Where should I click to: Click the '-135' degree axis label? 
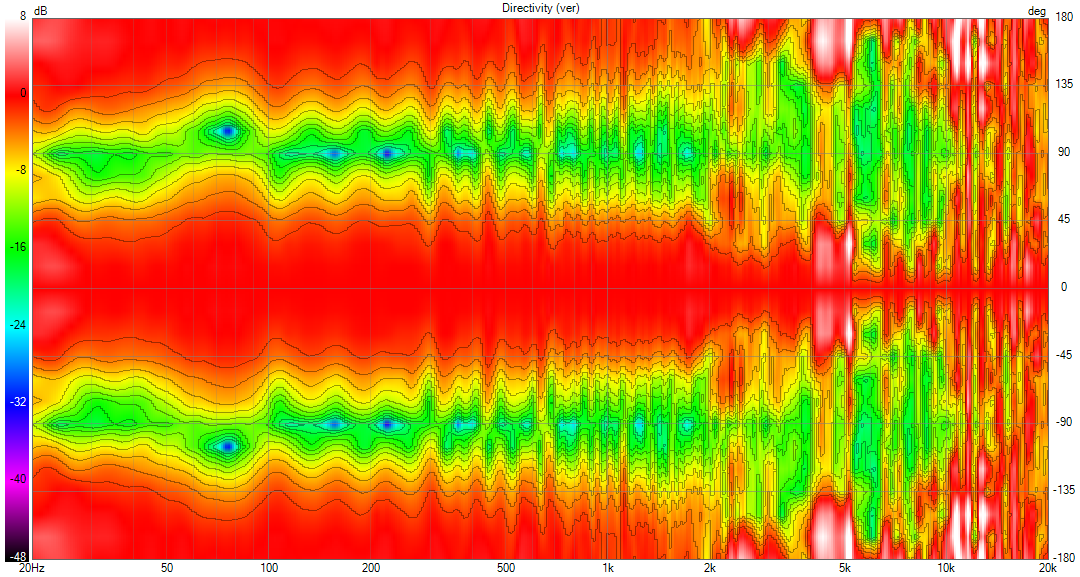pyautogui.click(x=1065, y=490)
